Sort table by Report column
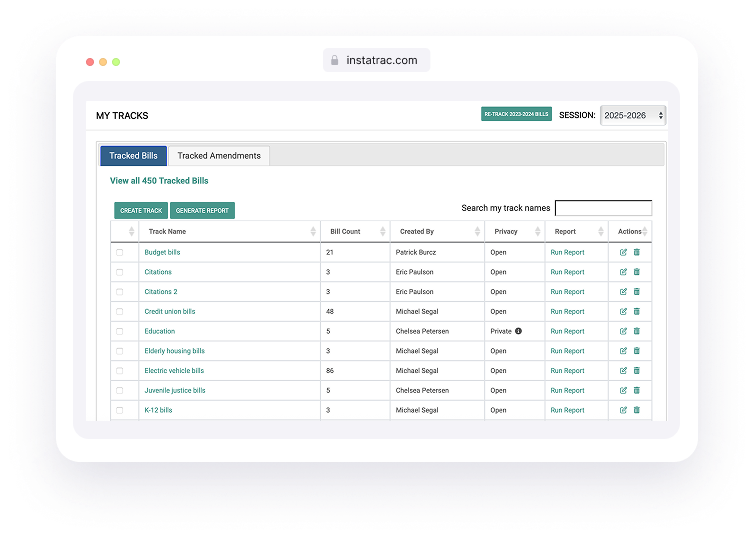The height and width of the screenshot is (538, 754). (577, 232)
